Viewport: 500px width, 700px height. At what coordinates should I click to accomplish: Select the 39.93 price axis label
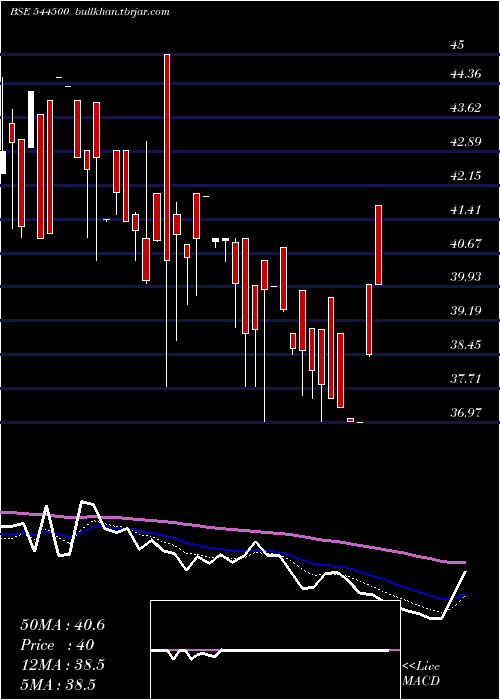[x=466, y=276]
